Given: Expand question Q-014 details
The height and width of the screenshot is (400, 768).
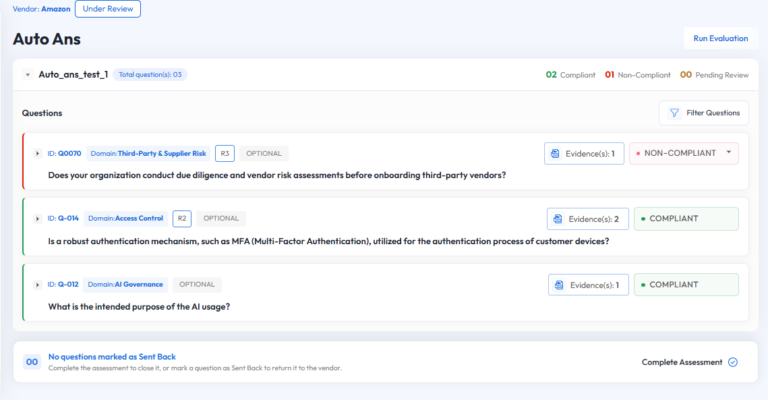Looking at the screenshot, I should tap(37, 219).
